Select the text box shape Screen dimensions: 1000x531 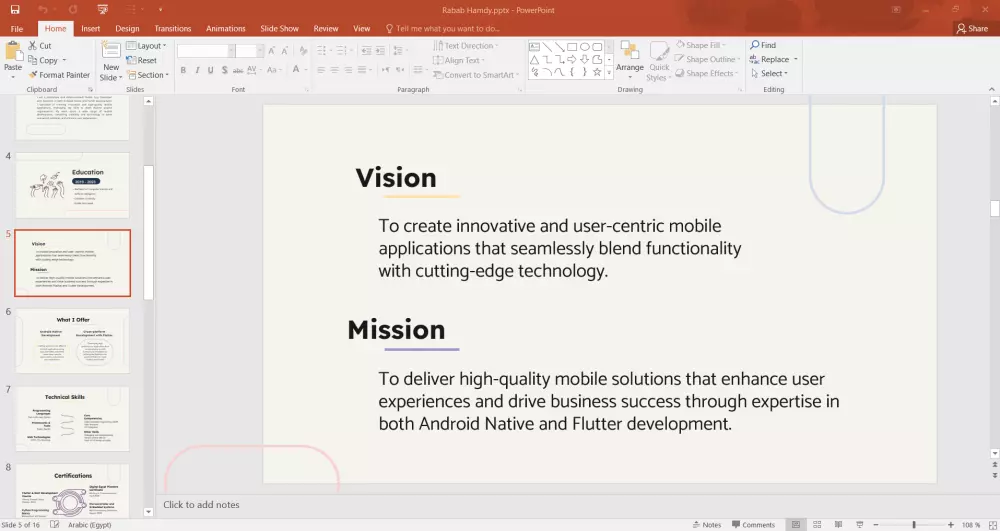[x=534, y=47]
